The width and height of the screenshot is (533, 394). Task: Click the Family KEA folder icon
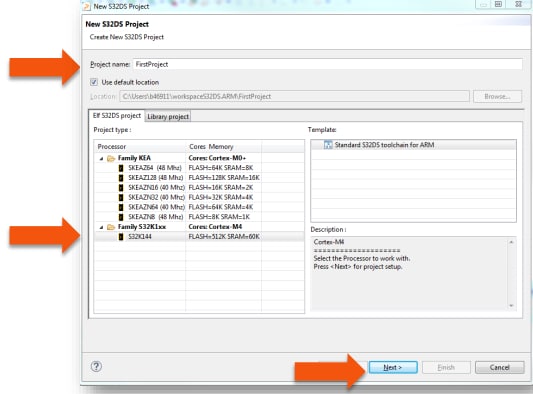pyautogui.click(x=111, y=158)
